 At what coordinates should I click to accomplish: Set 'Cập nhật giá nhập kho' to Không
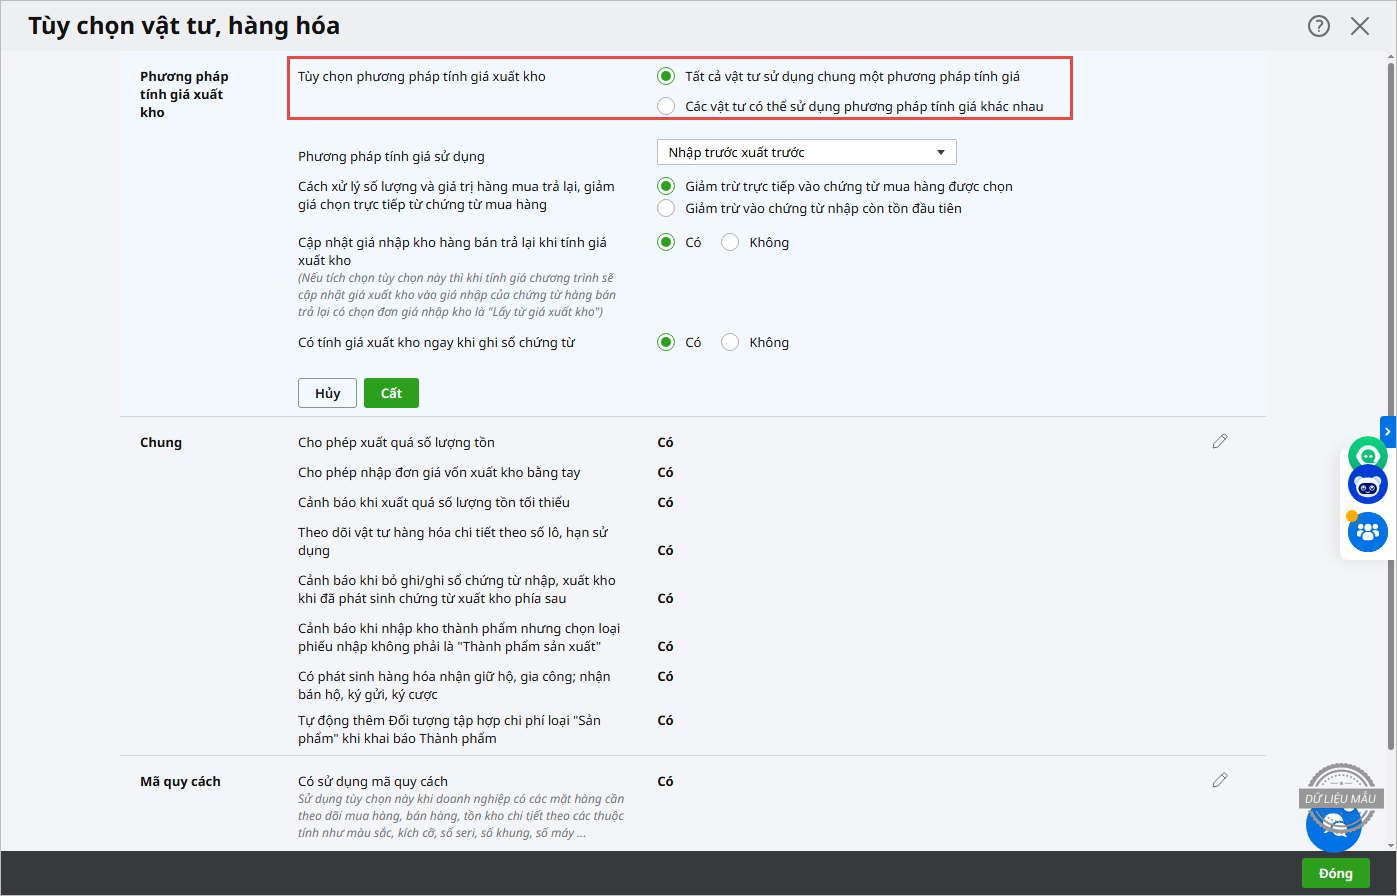(730, 242)
